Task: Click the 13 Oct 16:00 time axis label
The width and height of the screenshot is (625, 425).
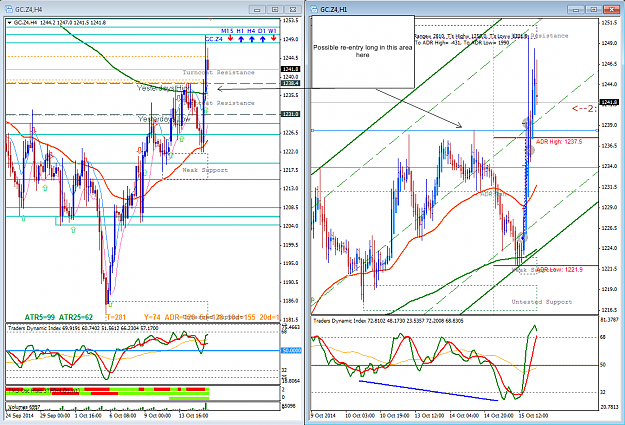Action: point(193,415)
